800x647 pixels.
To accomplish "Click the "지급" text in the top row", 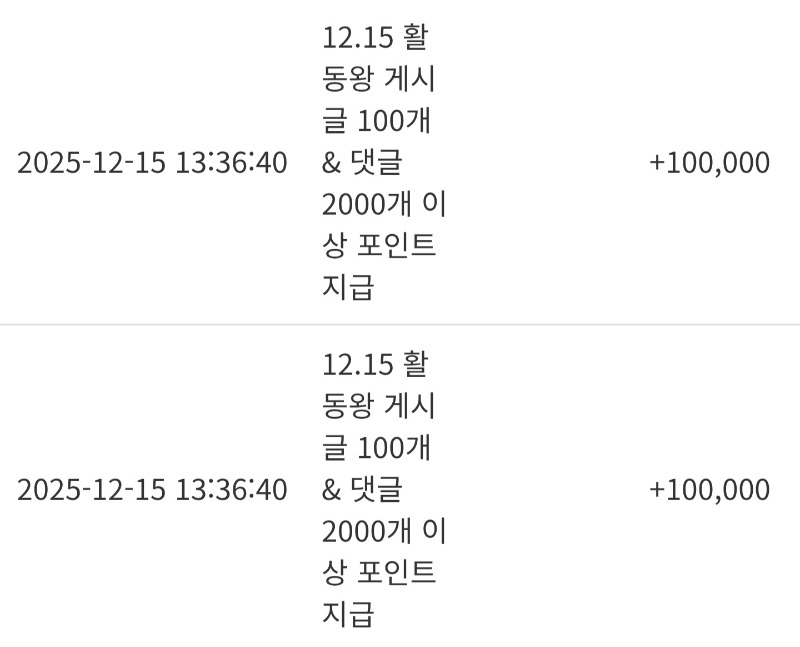I will pyautogui.click(x=348, y=288).
